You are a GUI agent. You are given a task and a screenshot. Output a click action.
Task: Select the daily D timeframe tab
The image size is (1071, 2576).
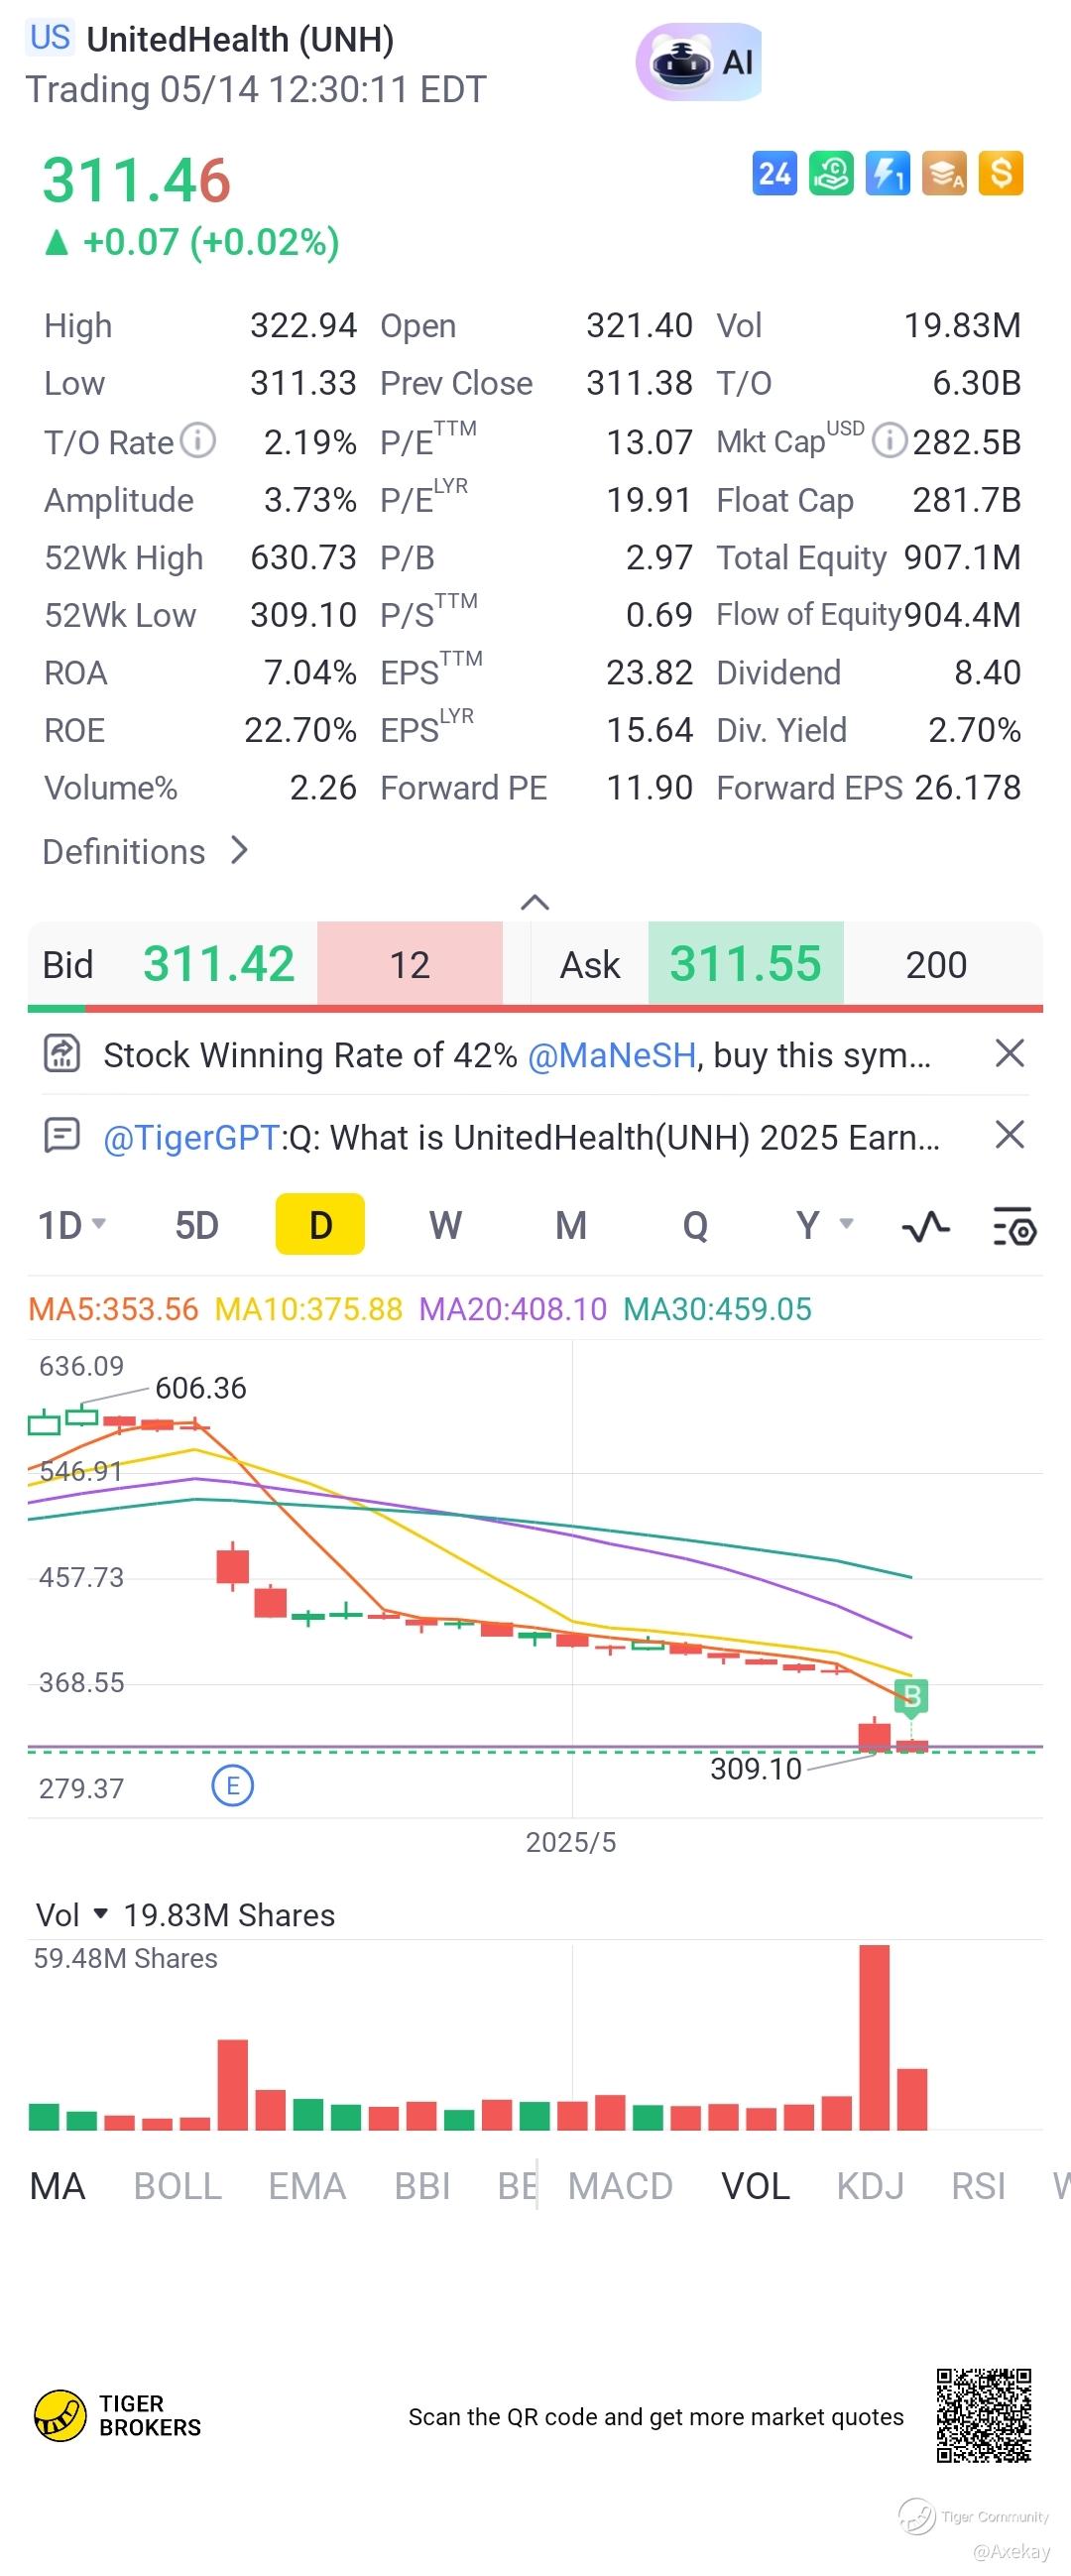pyautogui.click(x=320, y=1224)
